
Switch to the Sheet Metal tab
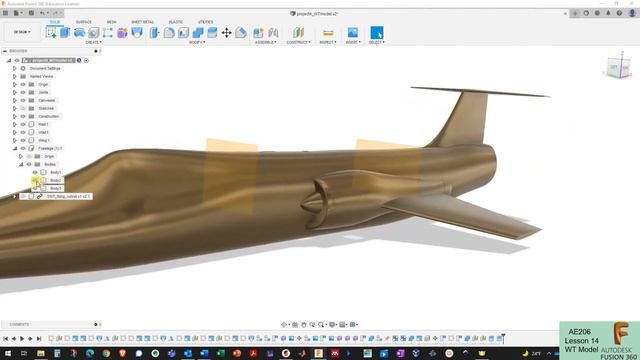click(x=142, y=22)
